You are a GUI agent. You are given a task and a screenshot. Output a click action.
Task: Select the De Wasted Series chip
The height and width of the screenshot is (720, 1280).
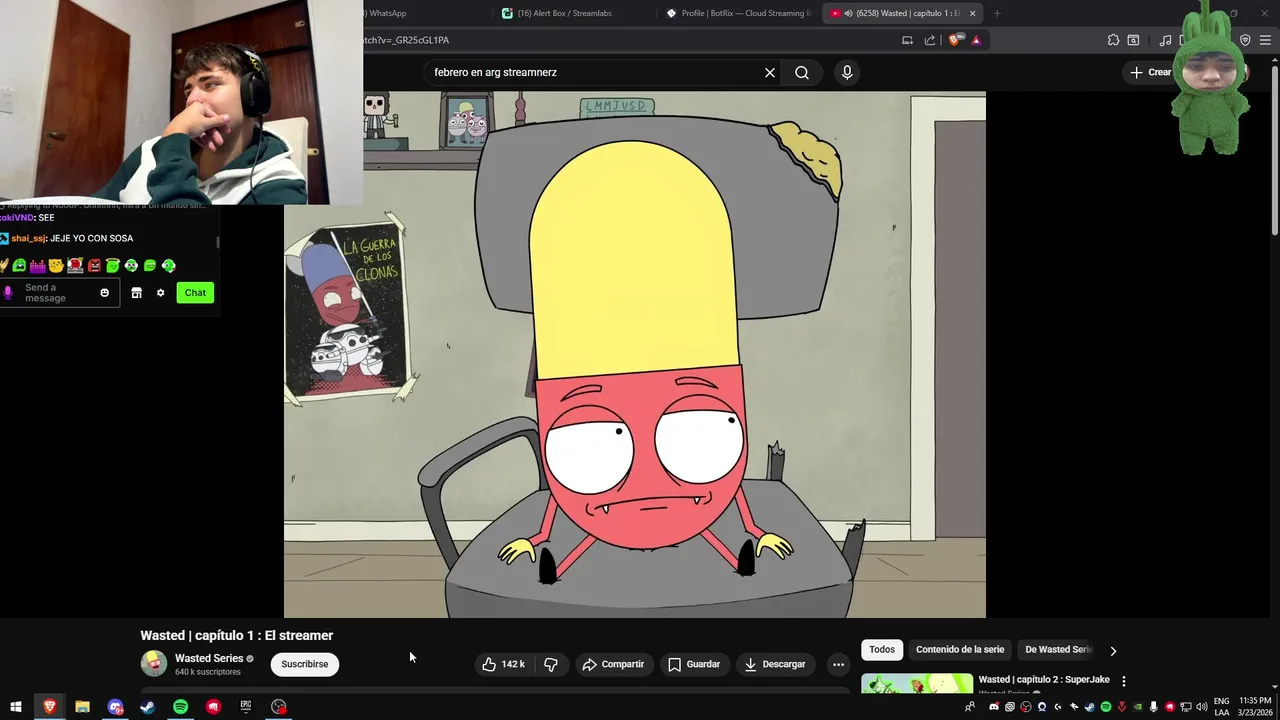click(x=1058, y=650)
